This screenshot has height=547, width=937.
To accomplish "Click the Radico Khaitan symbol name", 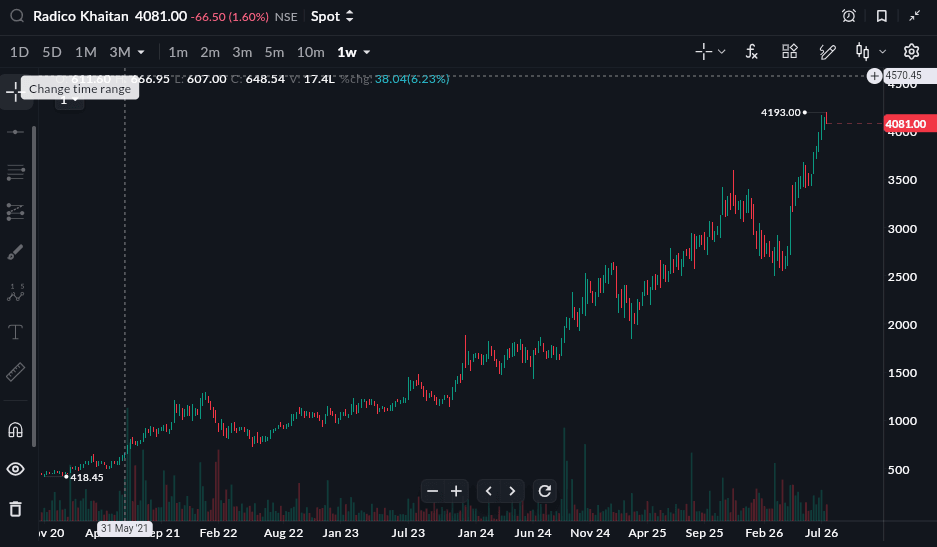I will coord(81,16).
